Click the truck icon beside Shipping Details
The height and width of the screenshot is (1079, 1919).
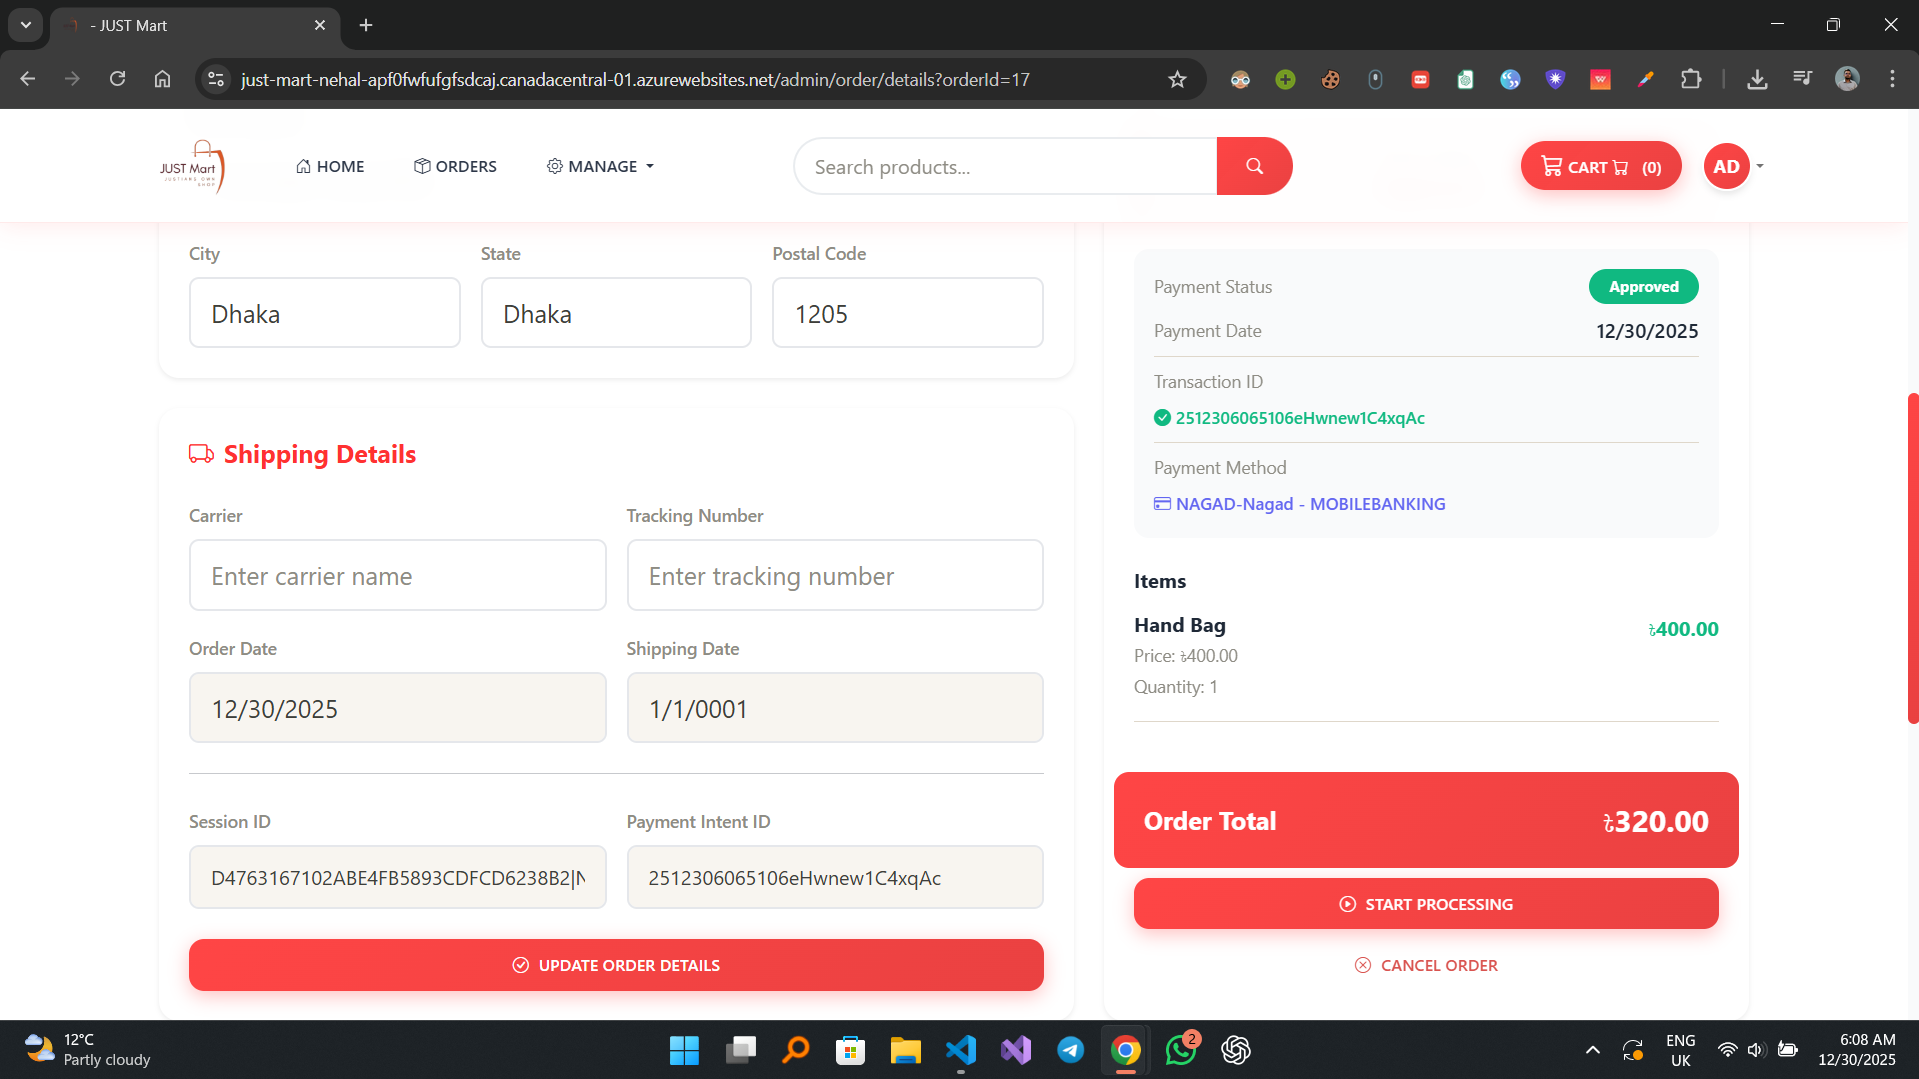pos(200,454)
